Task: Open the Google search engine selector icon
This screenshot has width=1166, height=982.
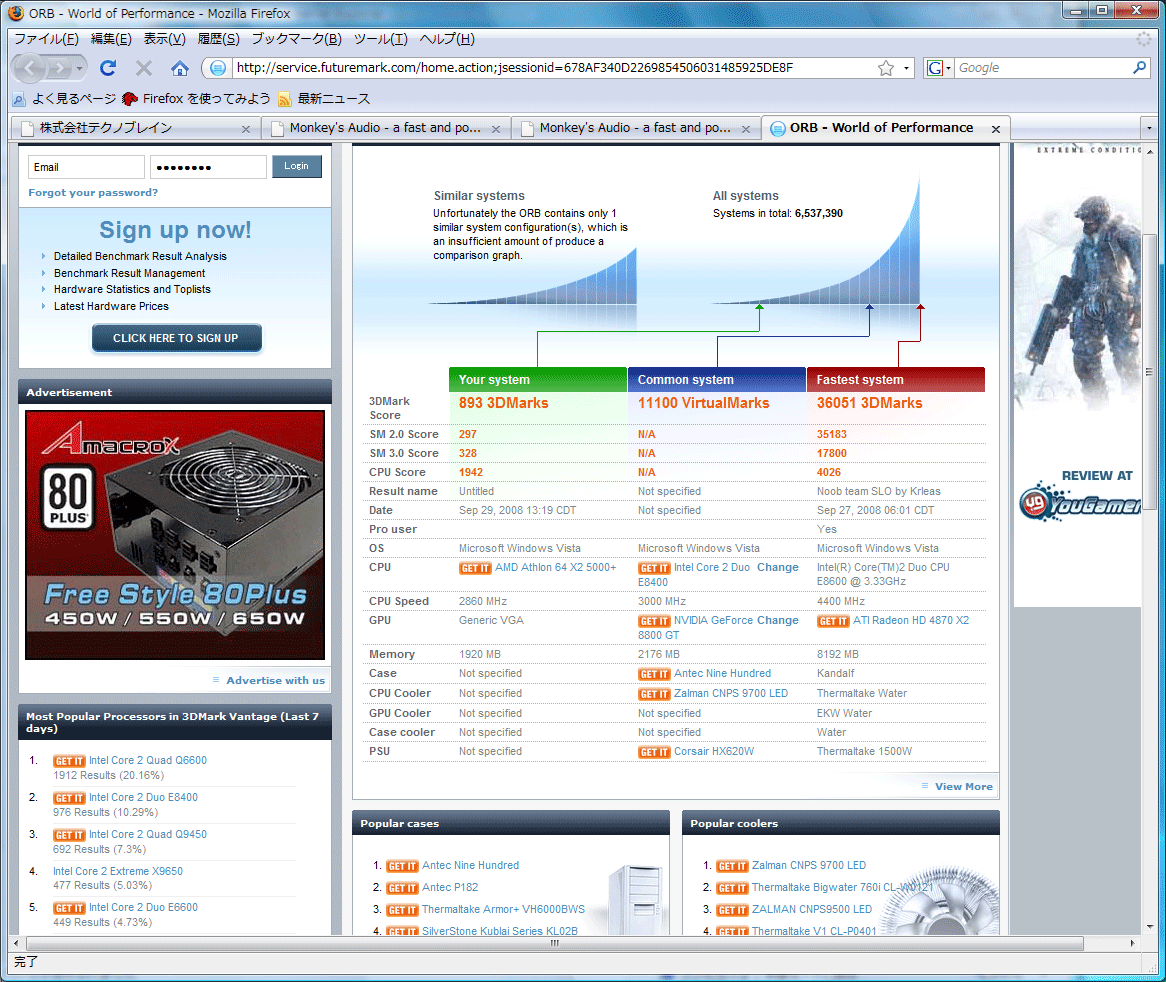Action: (x=938, y=68)
